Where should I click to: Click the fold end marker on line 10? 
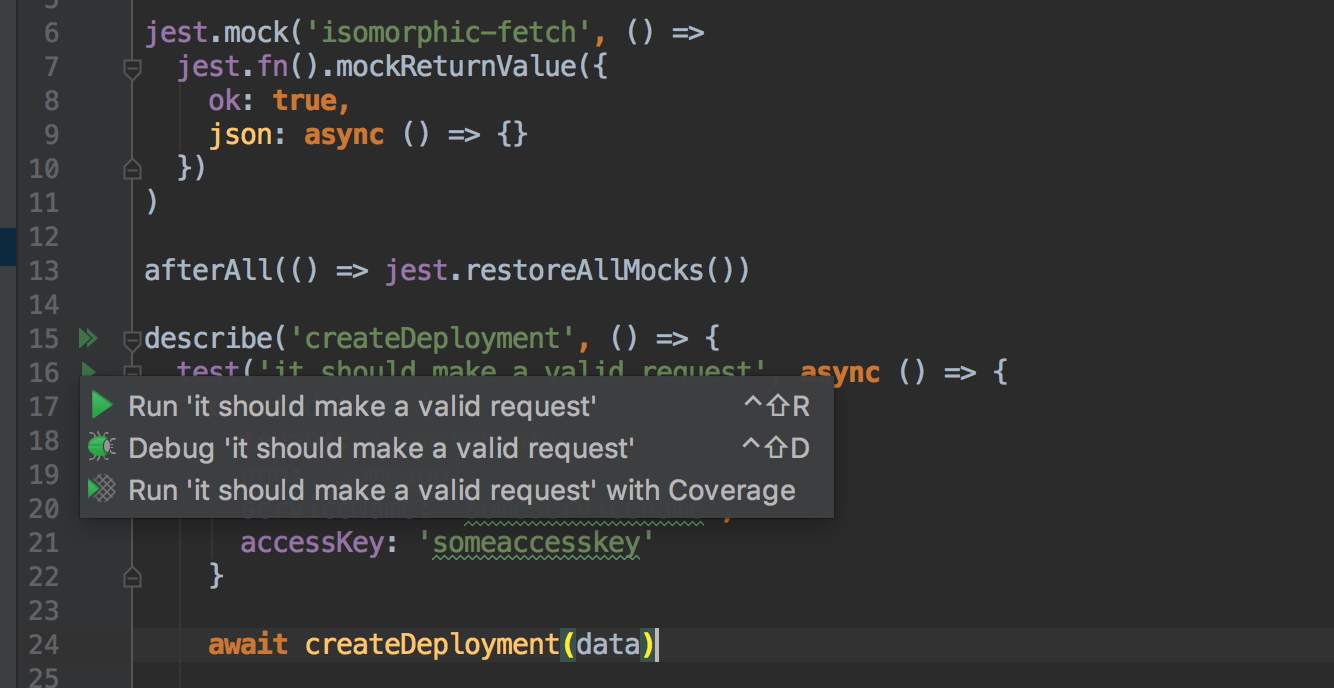131,170
